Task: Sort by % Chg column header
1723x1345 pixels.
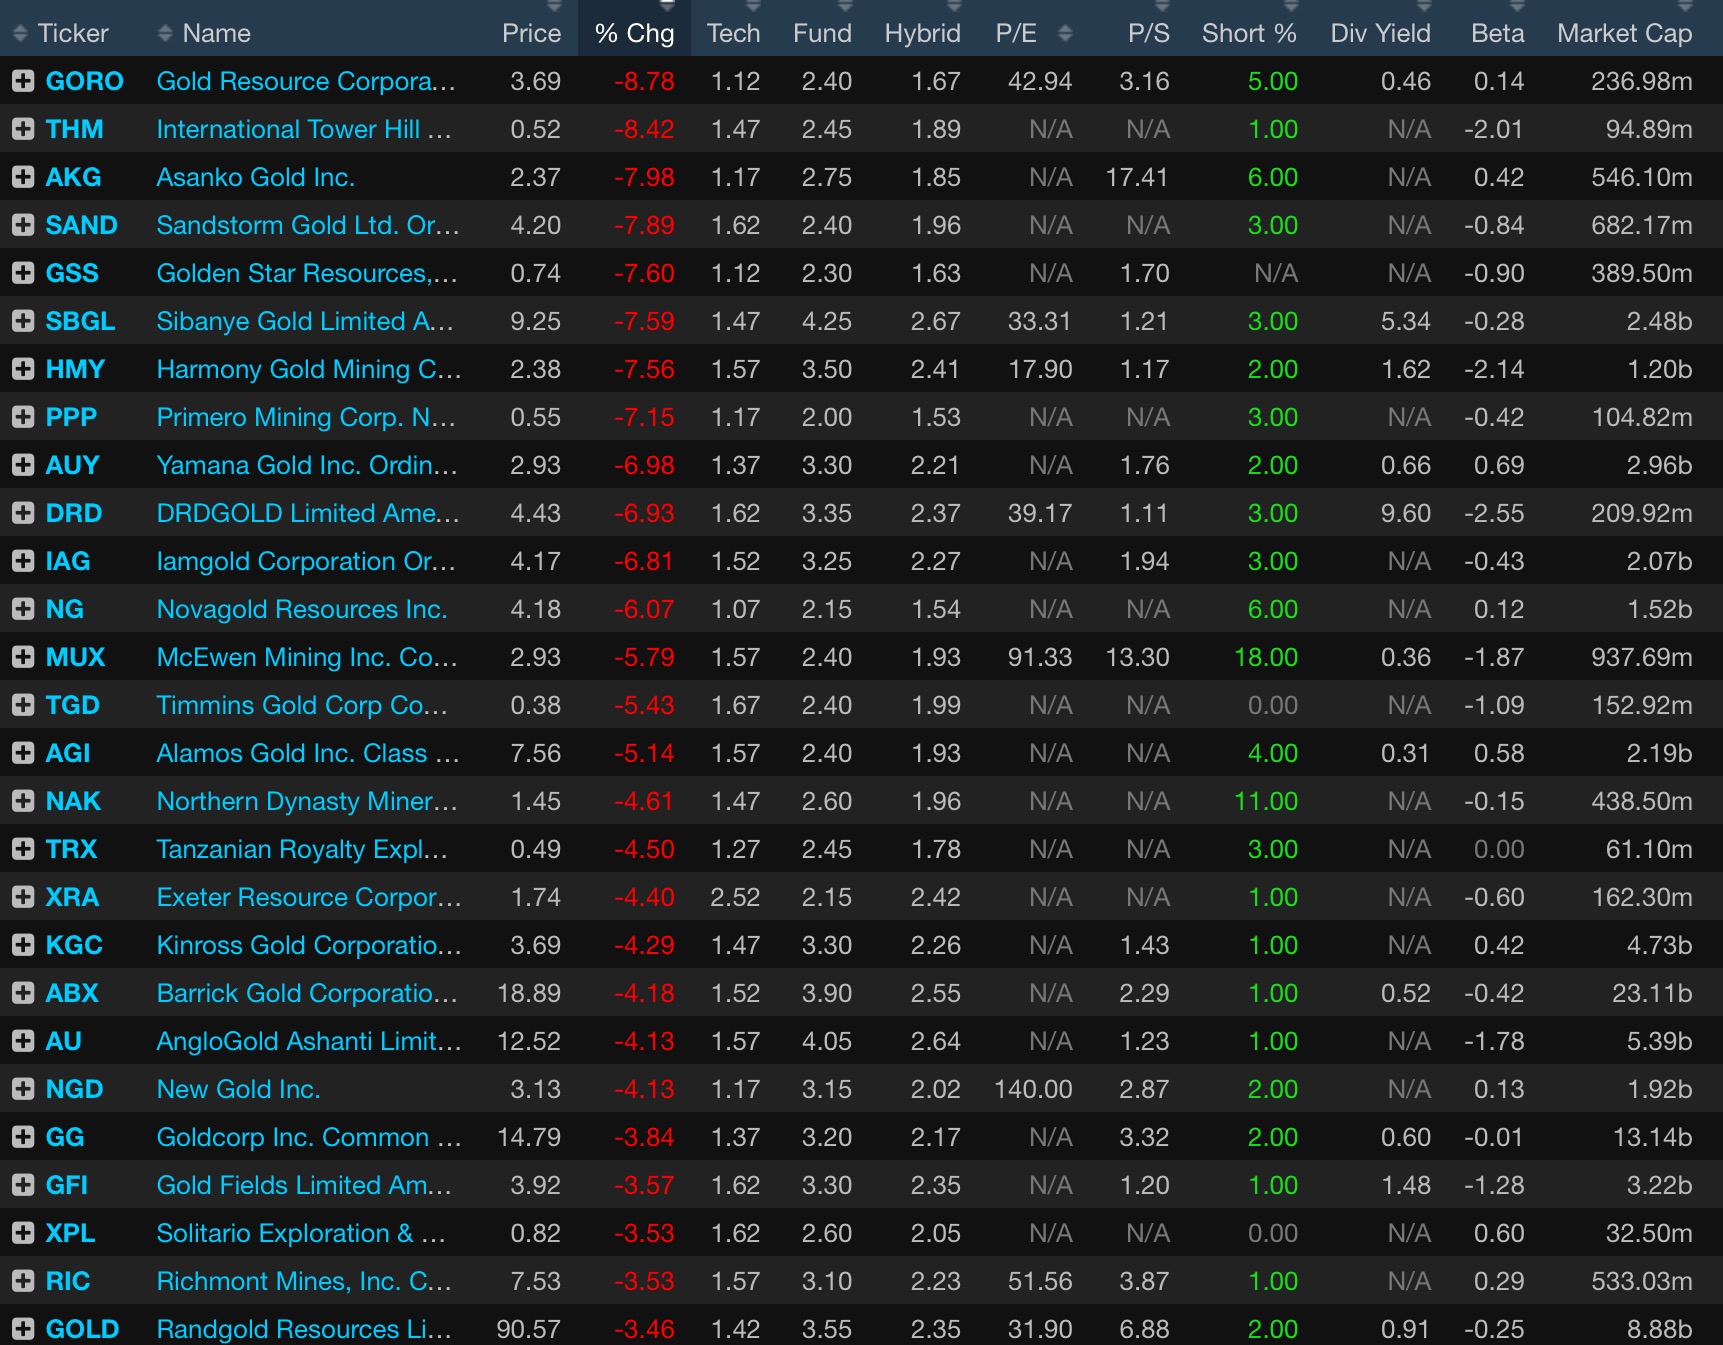Action: point(634,33)
